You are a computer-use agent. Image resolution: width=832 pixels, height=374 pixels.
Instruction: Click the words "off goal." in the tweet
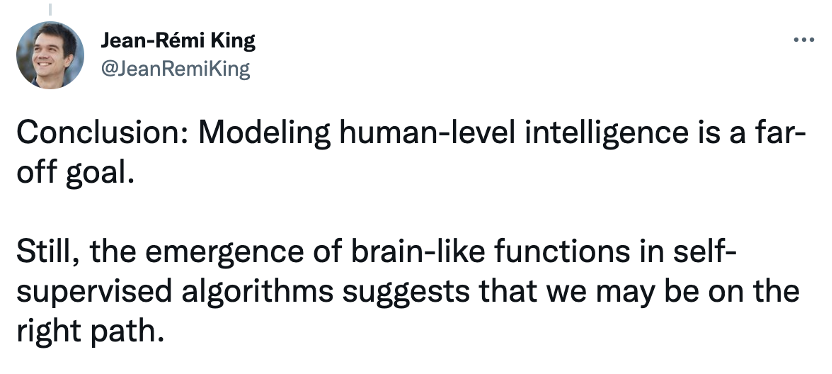pos(75,174)
